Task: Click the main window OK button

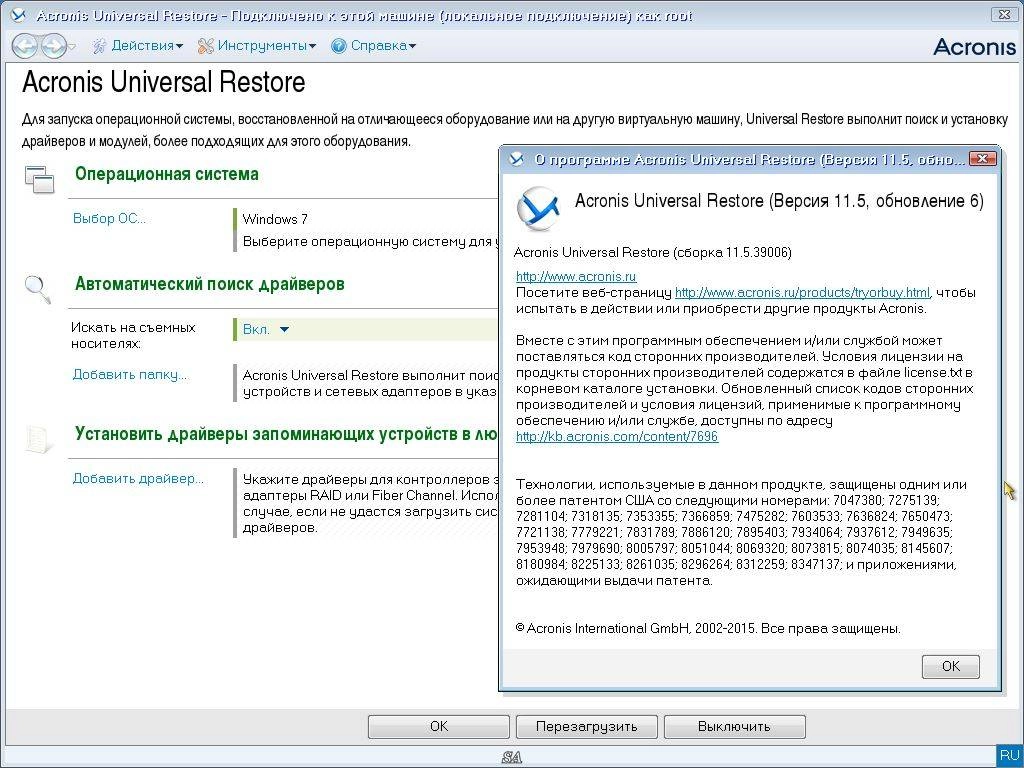Action: (439, 726)
